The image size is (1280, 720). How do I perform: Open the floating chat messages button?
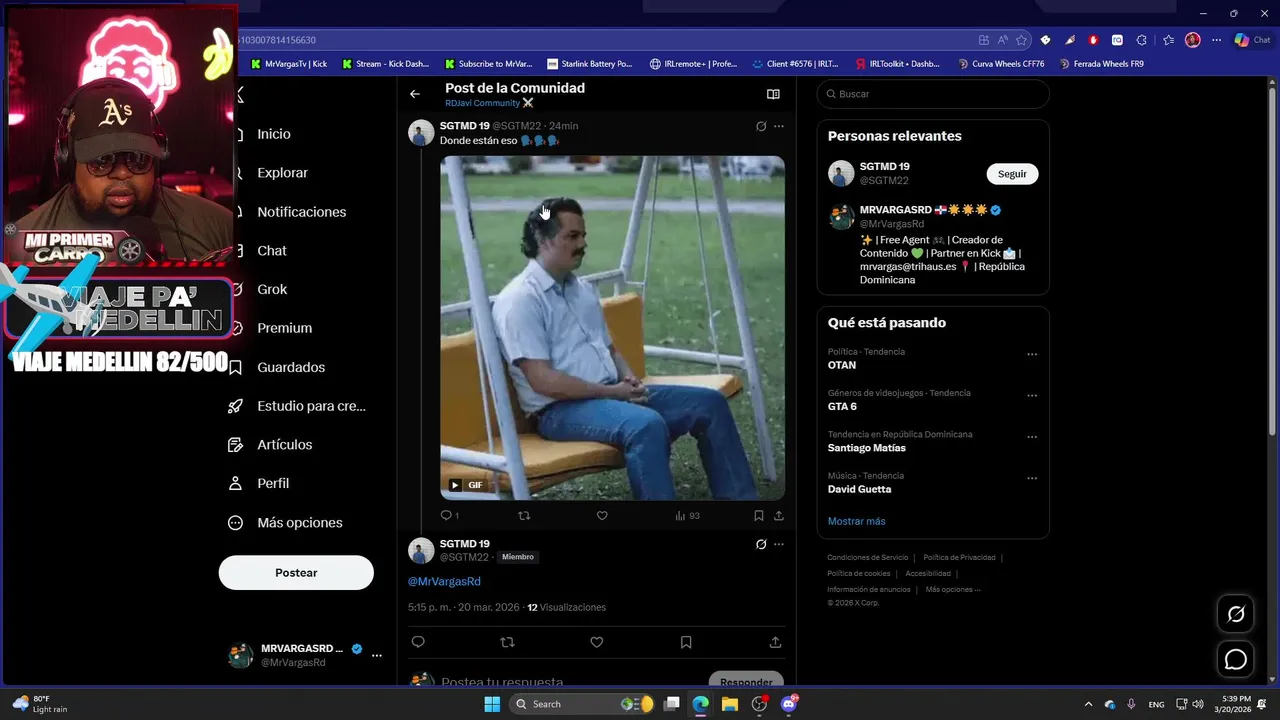pyautogui.click(x=1236, y=660)
